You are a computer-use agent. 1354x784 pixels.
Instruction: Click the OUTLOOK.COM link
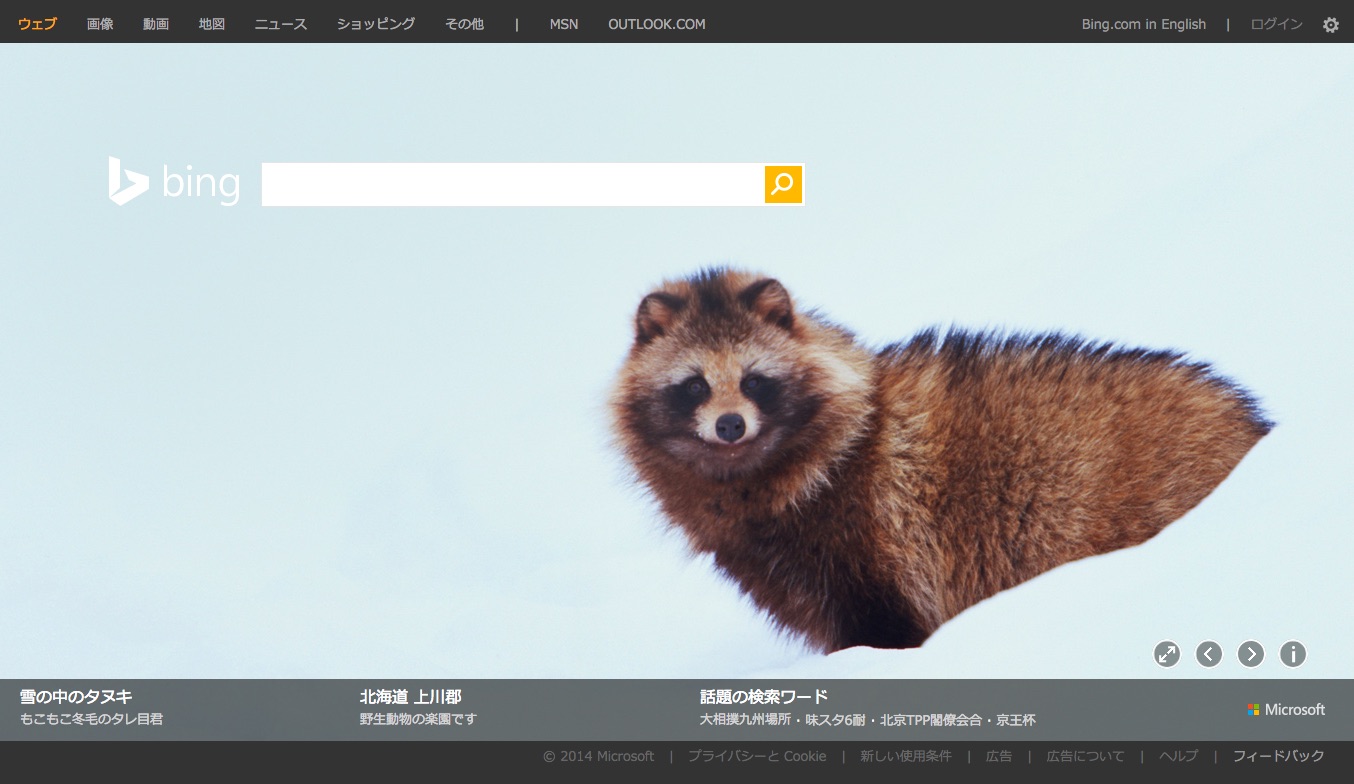656,24
